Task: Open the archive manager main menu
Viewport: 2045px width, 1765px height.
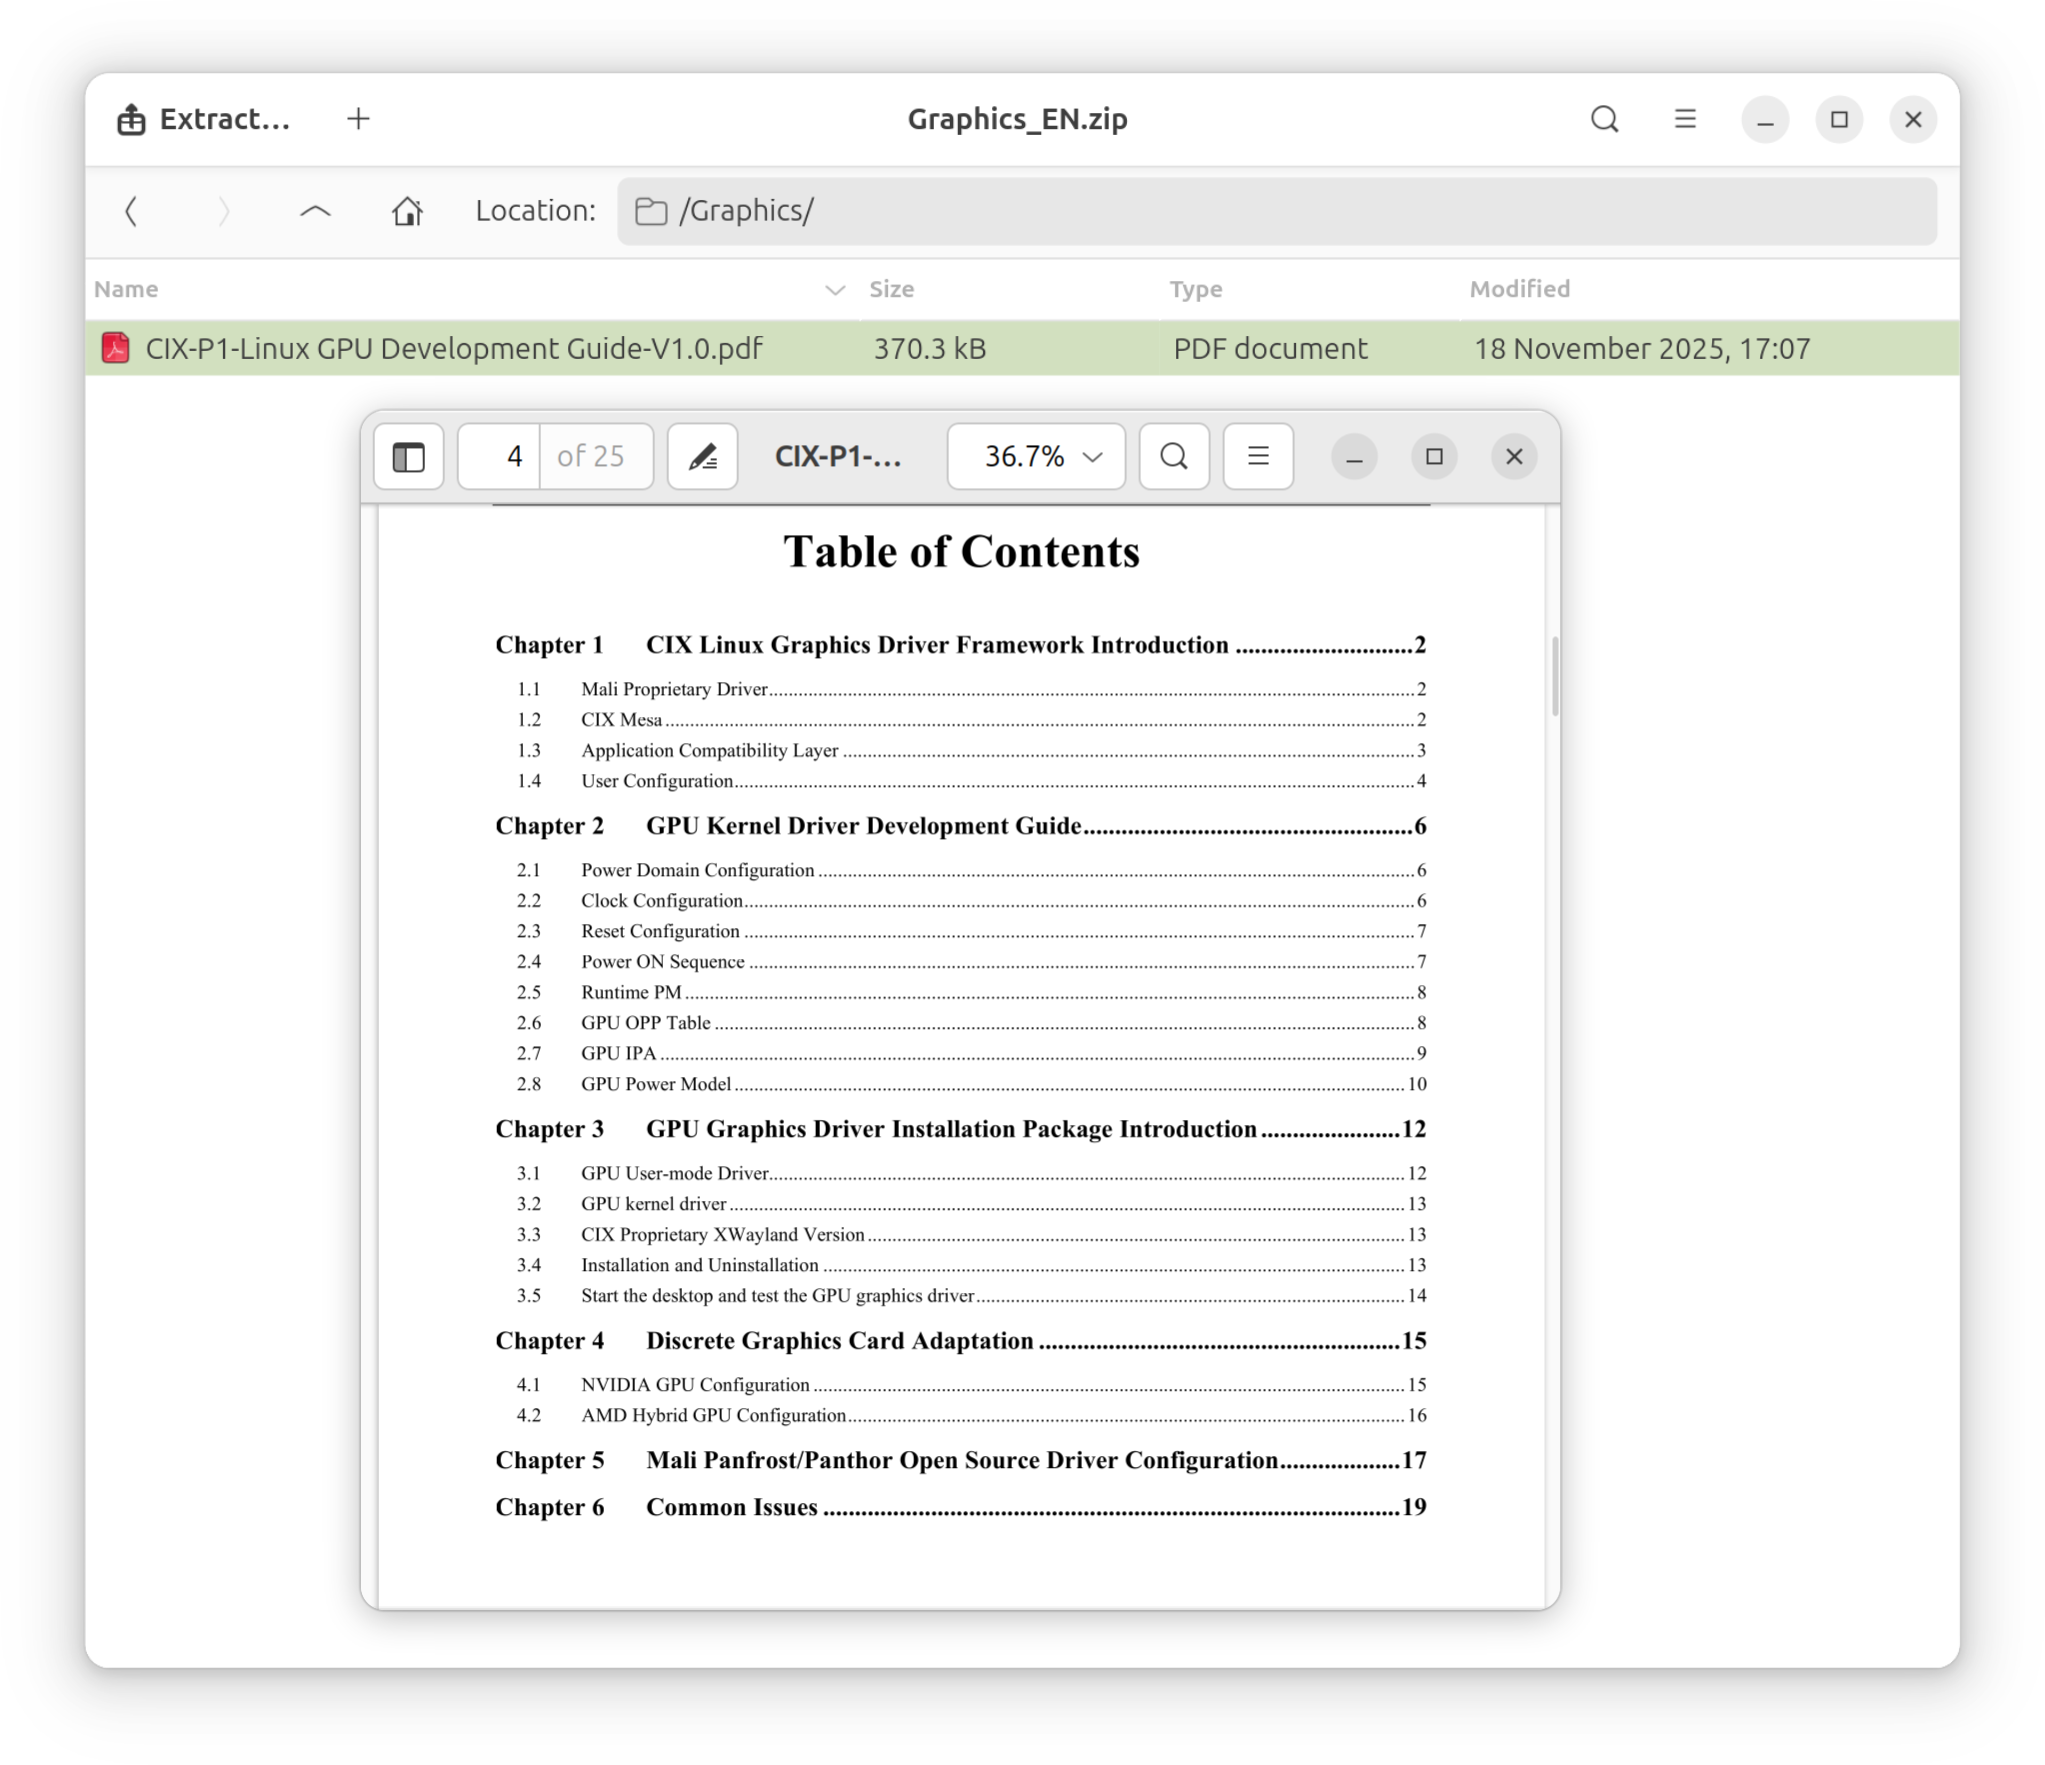Action: (1685, 120)
